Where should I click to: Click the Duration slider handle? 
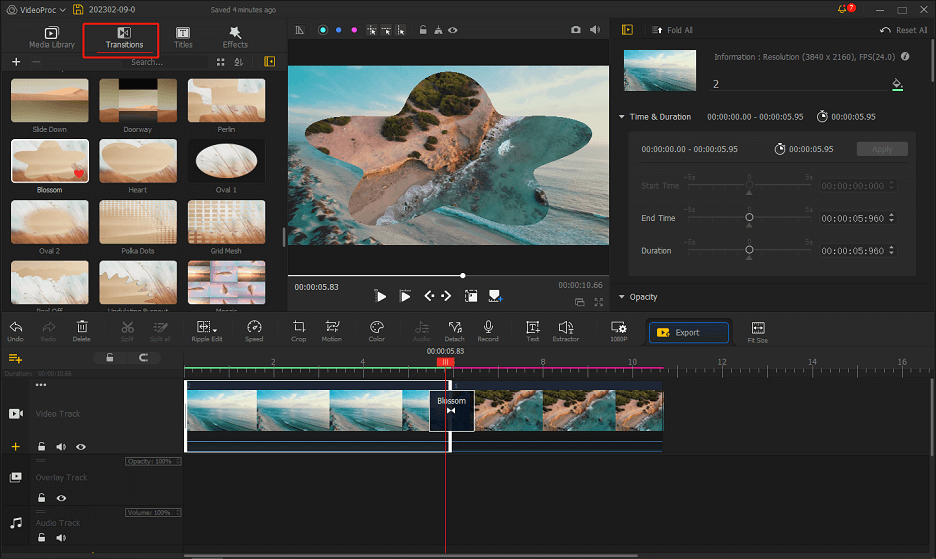click(x=749, y=250)
